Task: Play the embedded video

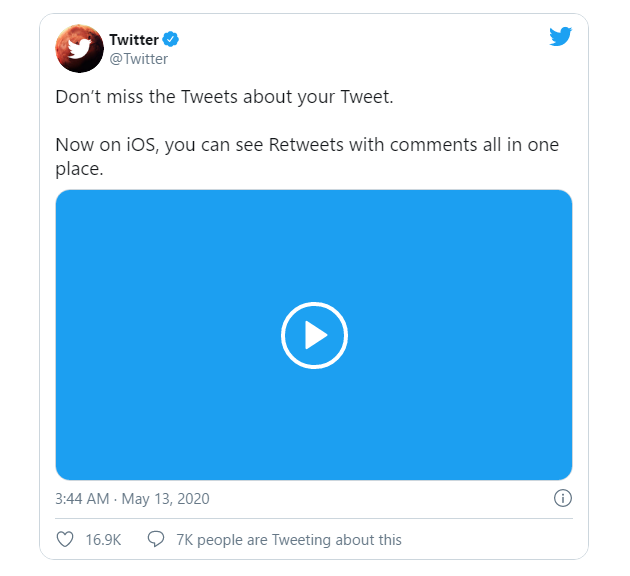Action: [314, 335]
